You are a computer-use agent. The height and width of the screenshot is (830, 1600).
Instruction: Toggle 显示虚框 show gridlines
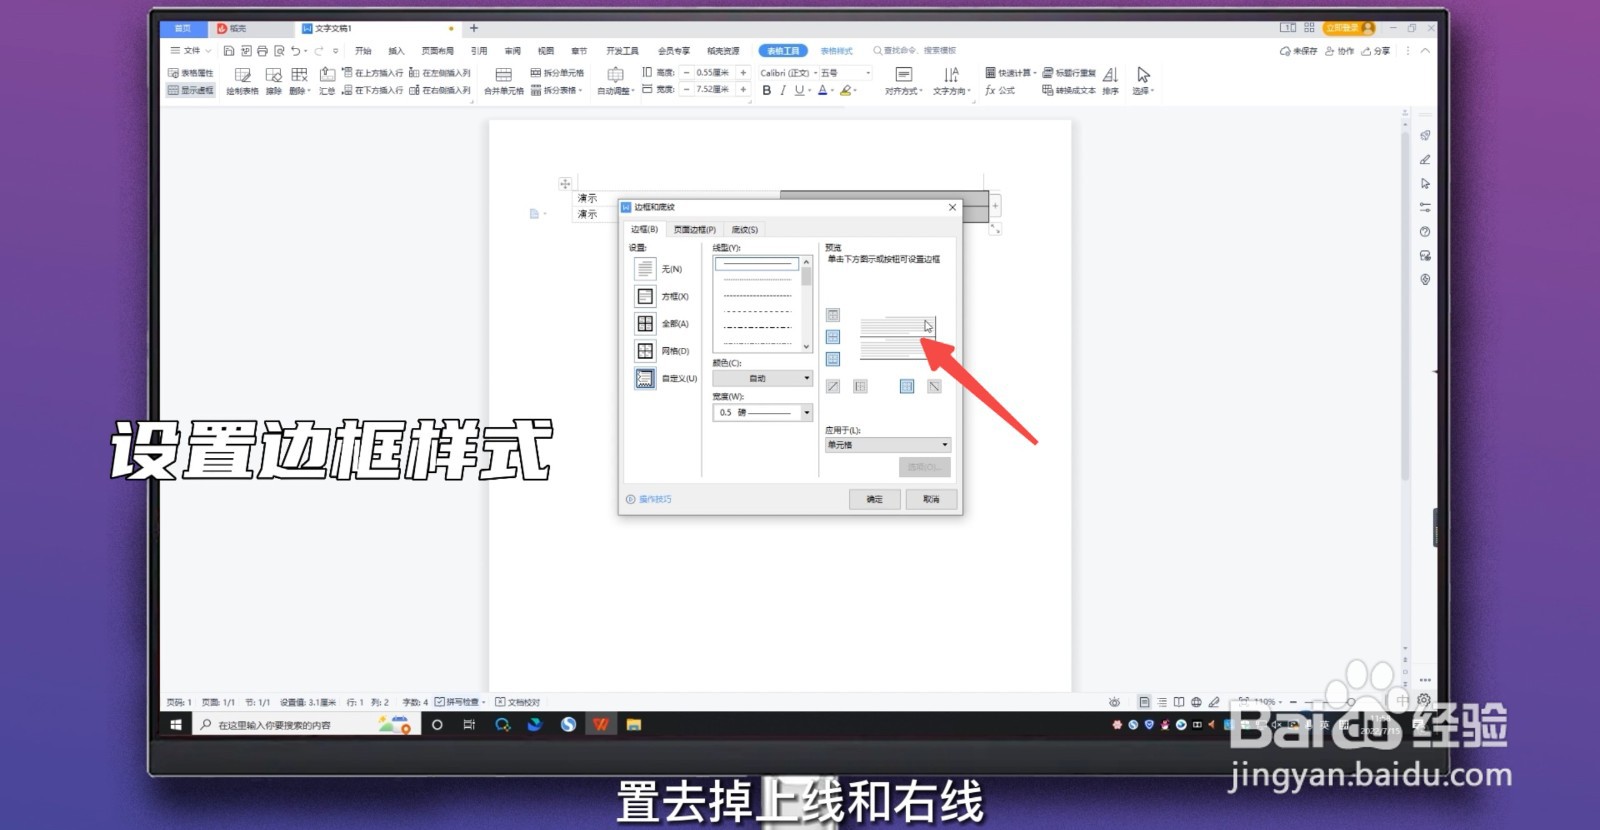190,90
